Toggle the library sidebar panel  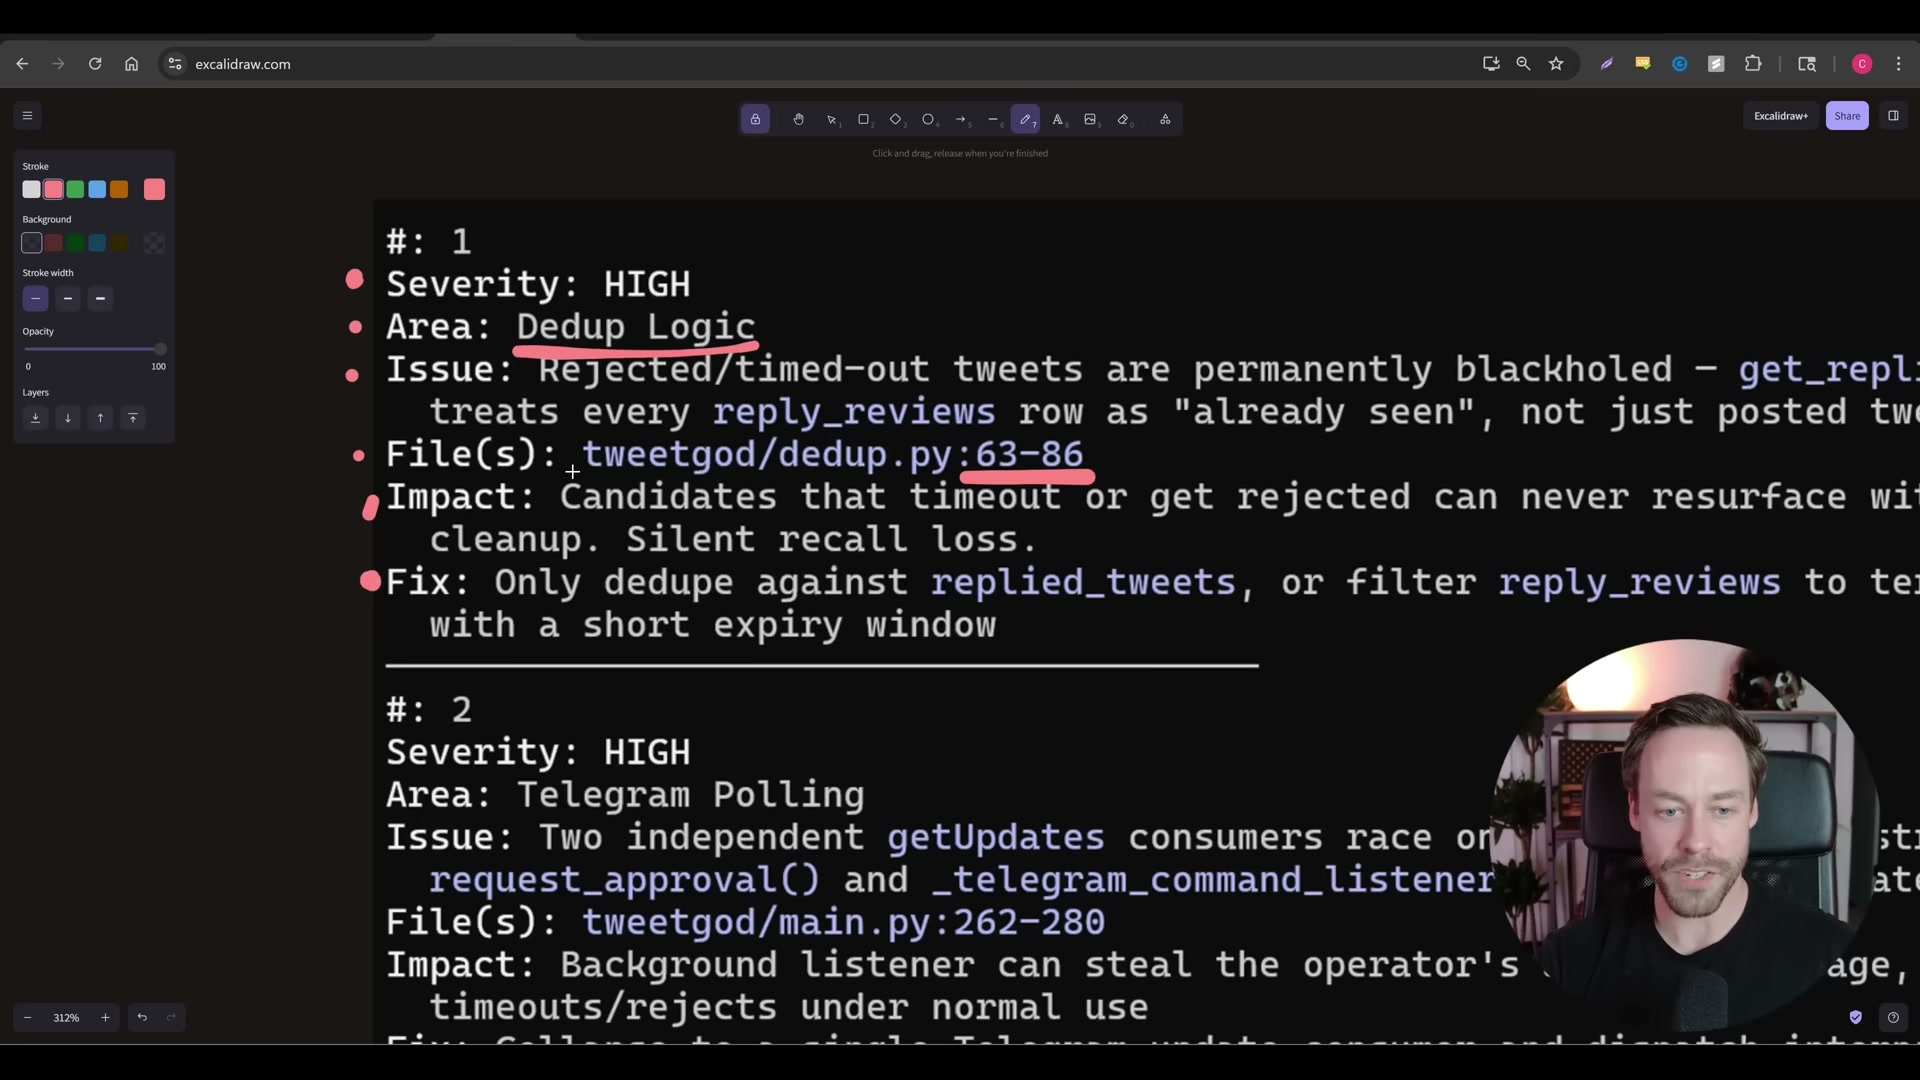click(x=1893, y=116)
